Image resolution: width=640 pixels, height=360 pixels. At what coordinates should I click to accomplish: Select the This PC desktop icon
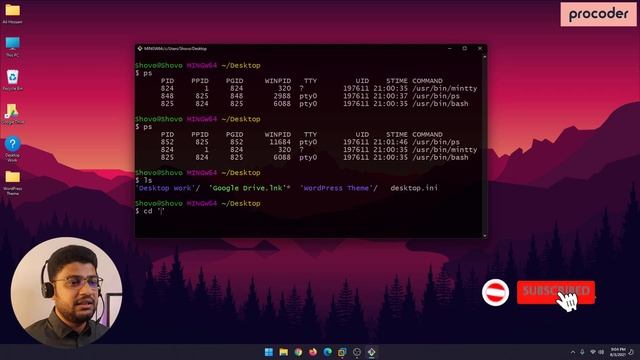coord(12,47)
